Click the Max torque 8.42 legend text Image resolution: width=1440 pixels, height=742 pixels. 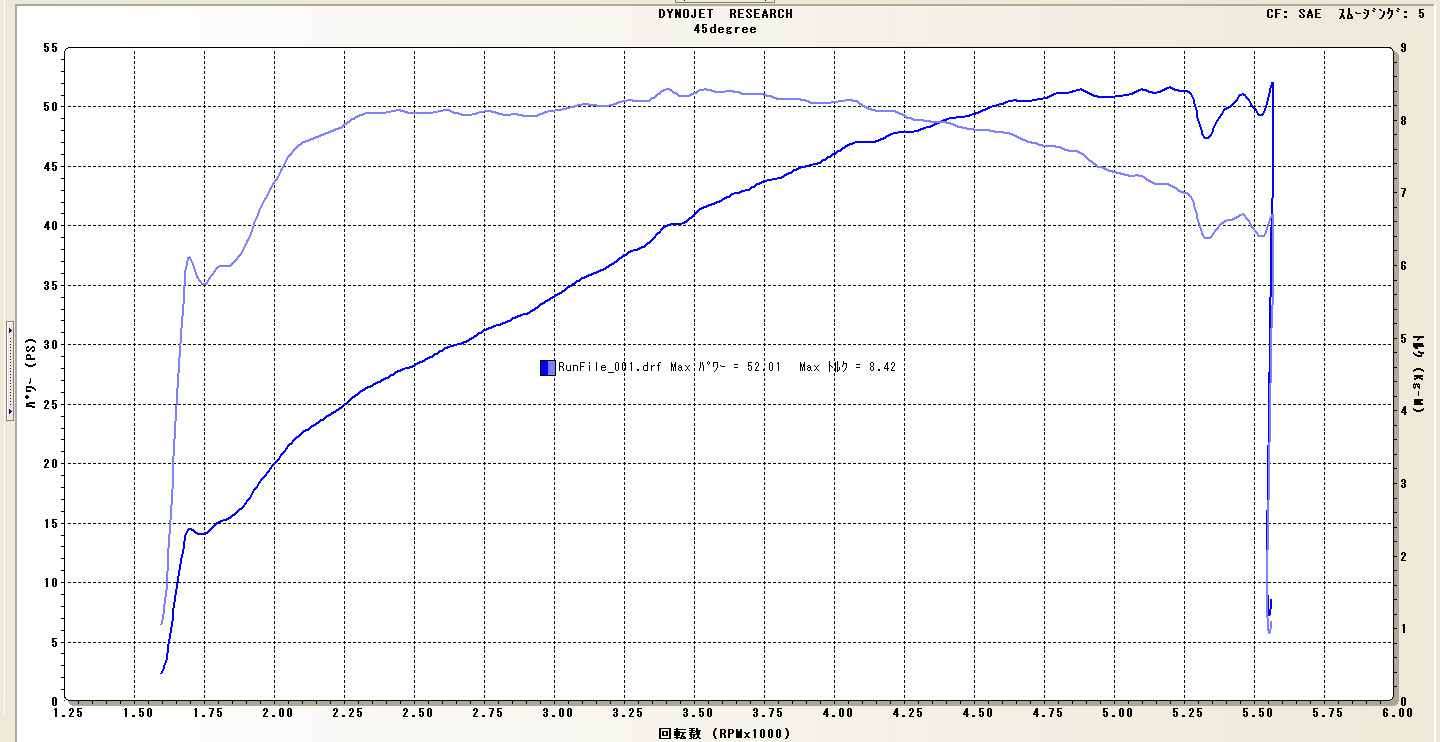click(x=847, y=368)
